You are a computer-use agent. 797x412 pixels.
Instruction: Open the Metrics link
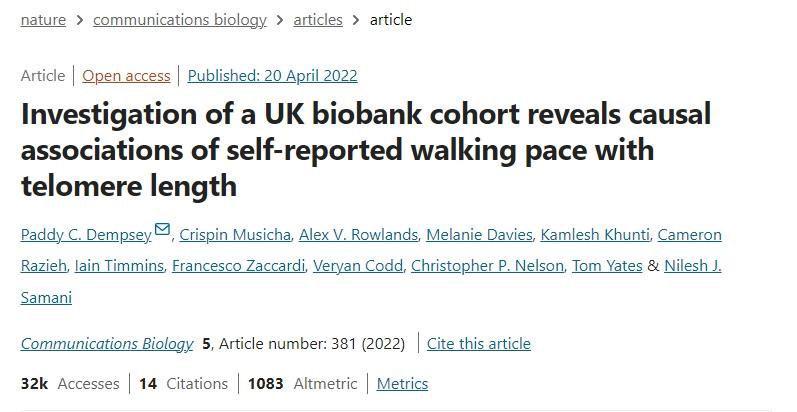point(402,384)
